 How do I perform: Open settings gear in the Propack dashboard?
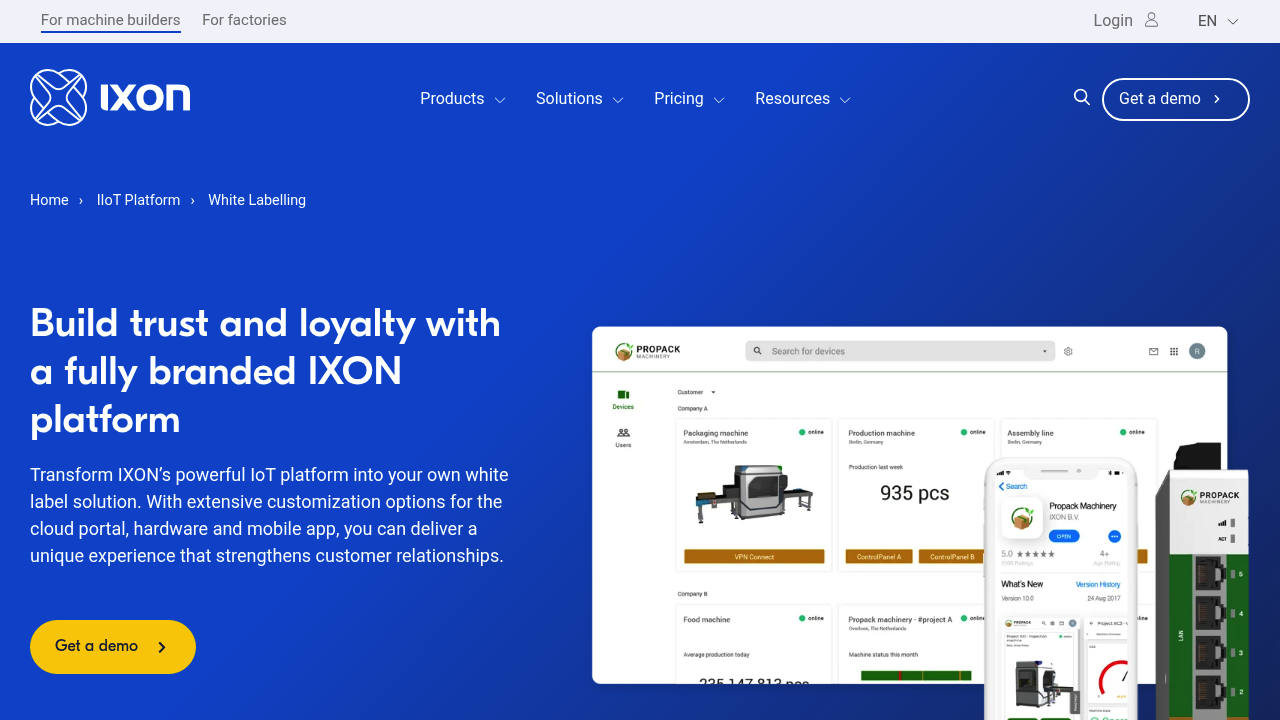click(1067, 351)
